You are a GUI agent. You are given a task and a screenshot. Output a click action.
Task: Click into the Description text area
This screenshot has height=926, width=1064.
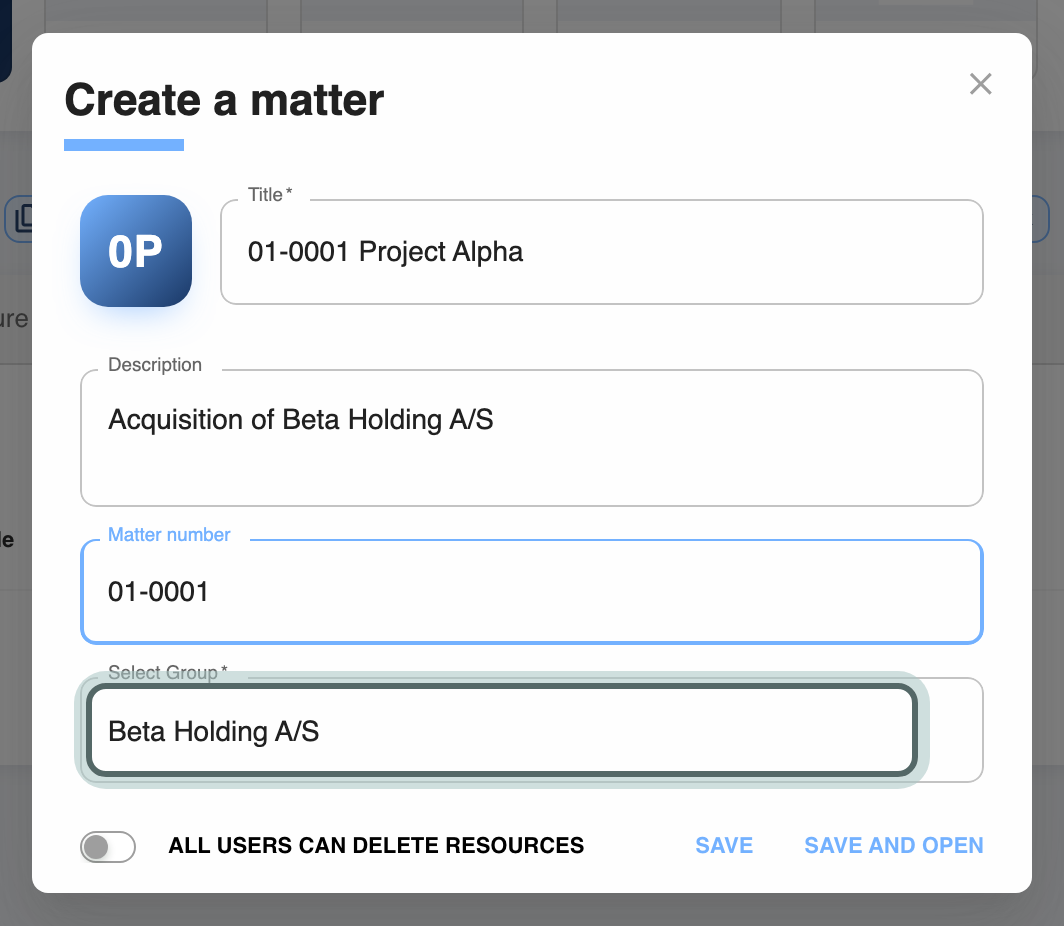tap(531, 438)
